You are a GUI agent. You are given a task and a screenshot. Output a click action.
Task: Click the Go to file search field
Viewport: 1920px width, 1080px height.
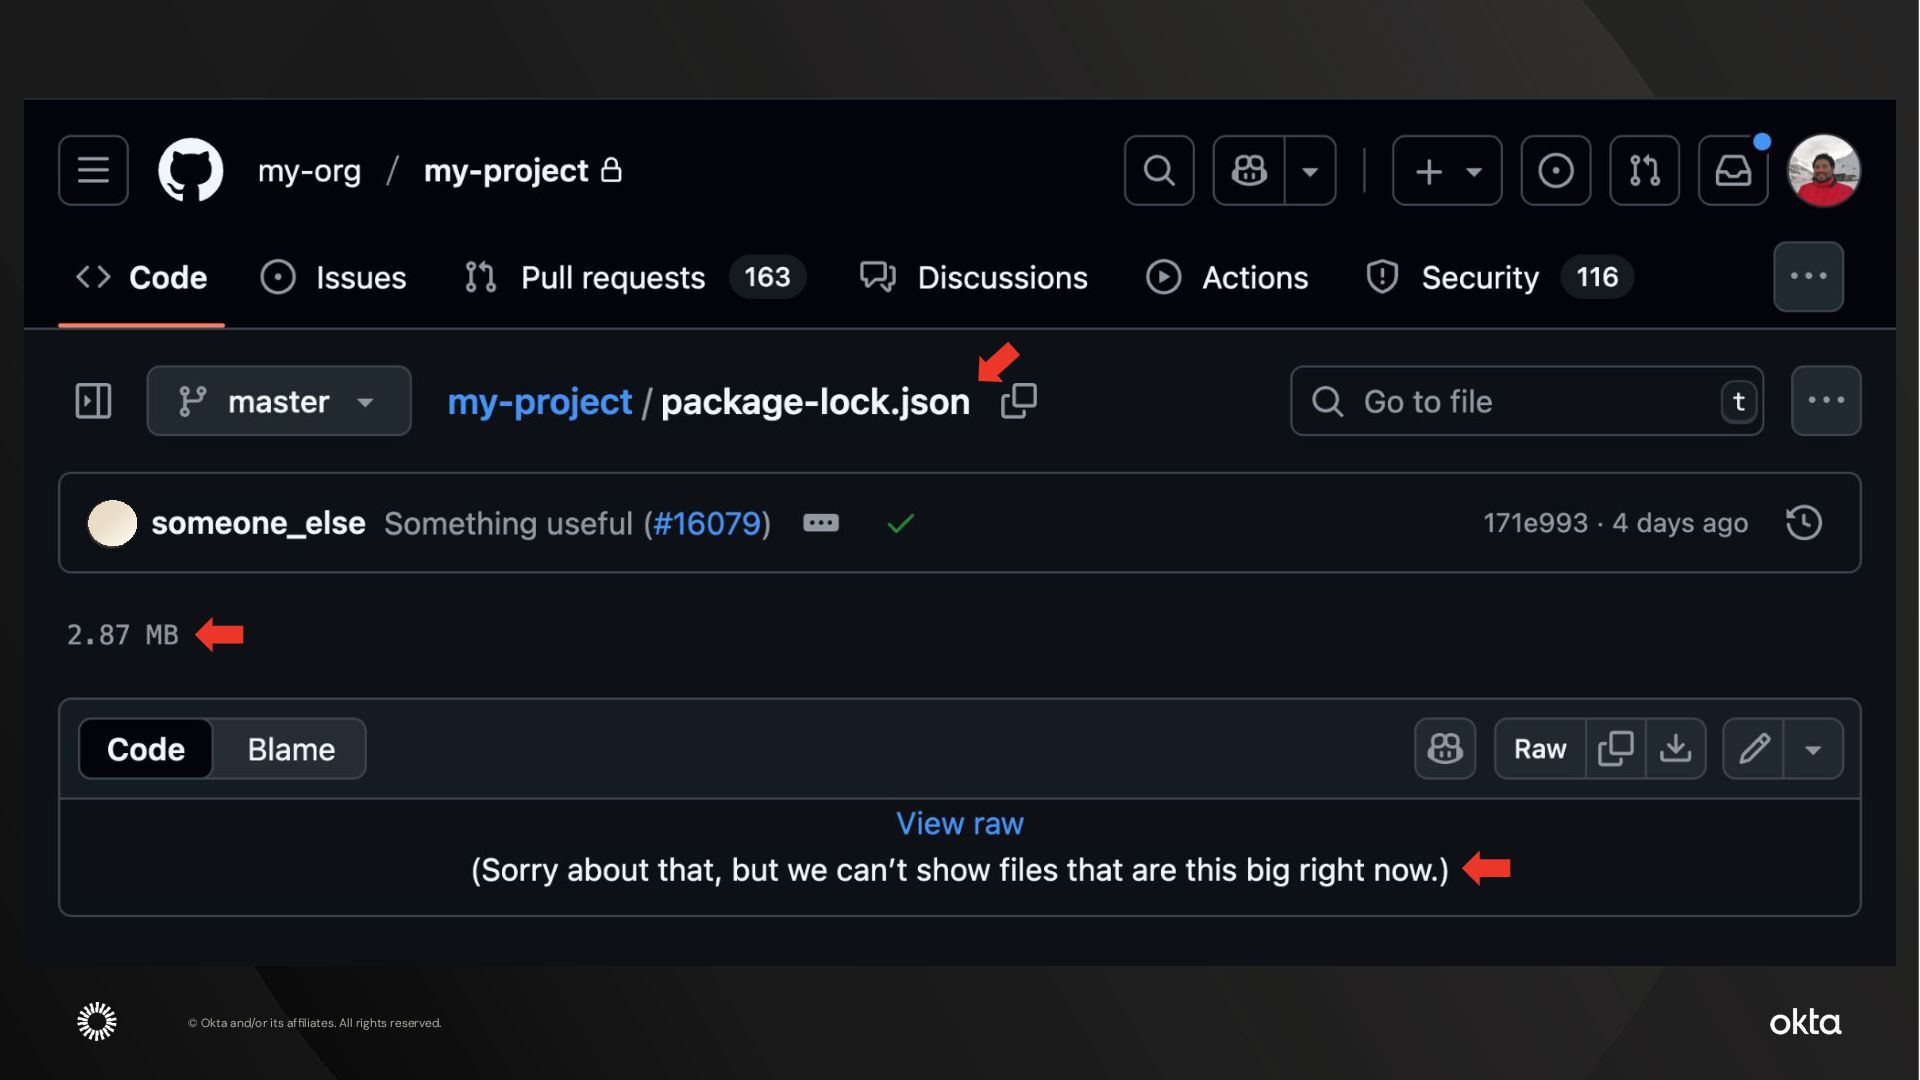[x=1525, y=401]
